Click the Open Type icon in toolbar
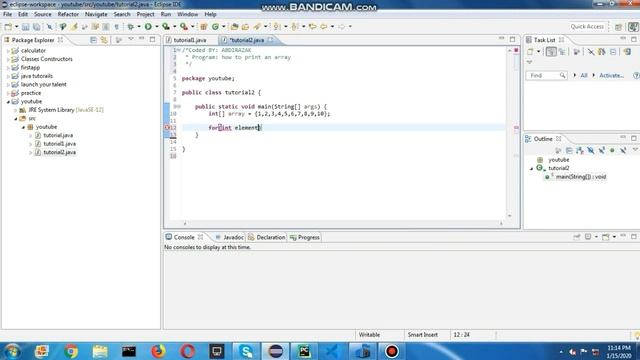Screen dimensions: 640x360 [234, 27]
